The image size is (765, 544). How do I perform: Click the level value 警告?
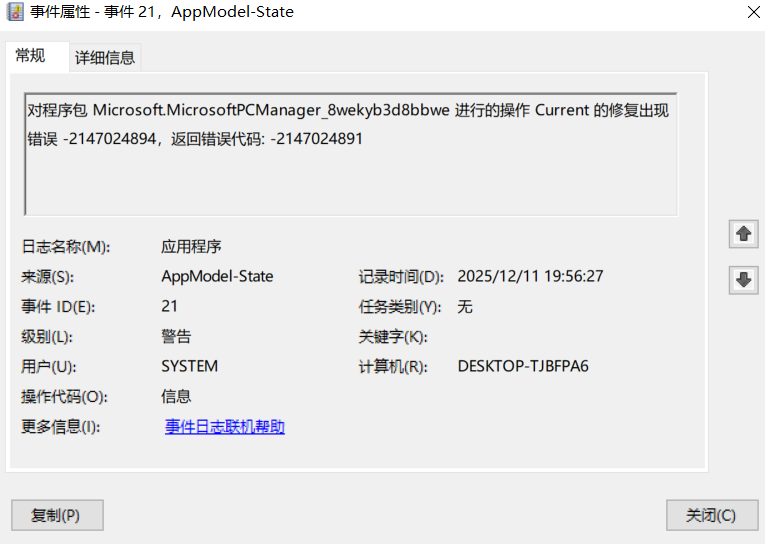click(176, 337)
